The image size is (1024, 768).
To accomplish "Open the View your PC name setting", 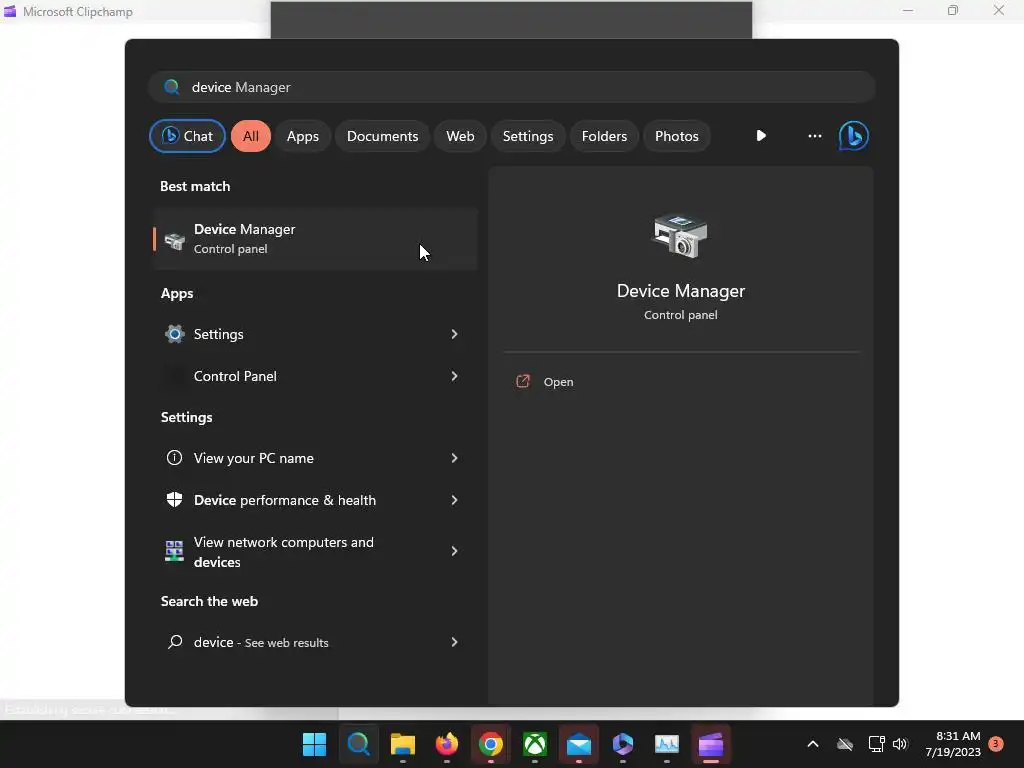I will tap(313, 458).
